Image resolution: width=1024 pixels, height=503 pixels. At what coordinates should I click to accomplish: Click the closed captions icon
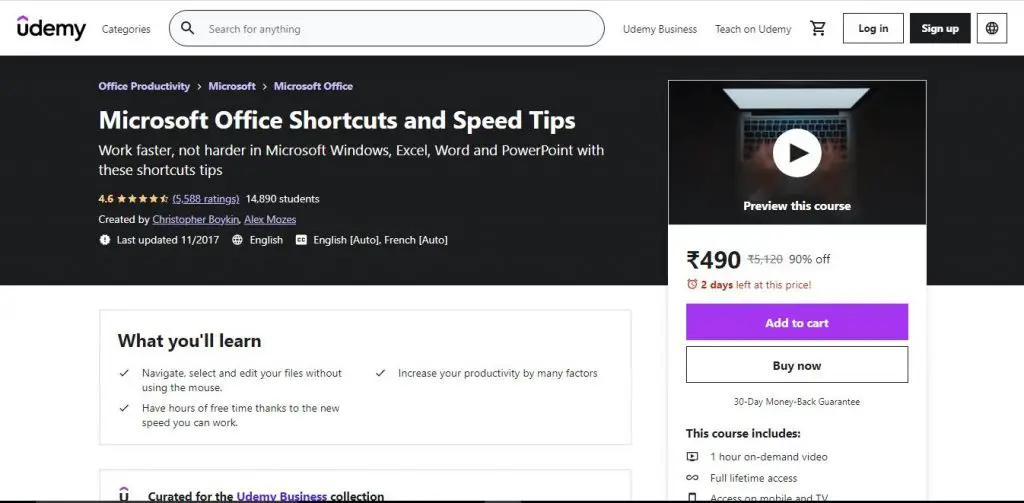(x=300, y=240)
